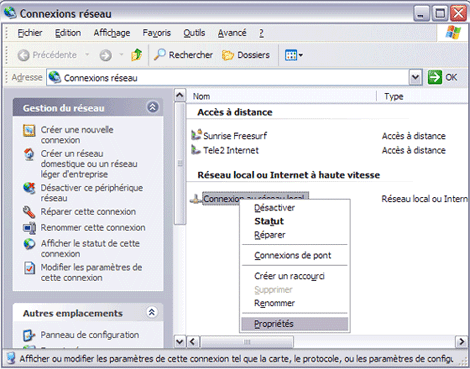
Task: Click the Créer une nouvelle connexion icon
Action: 29,130
